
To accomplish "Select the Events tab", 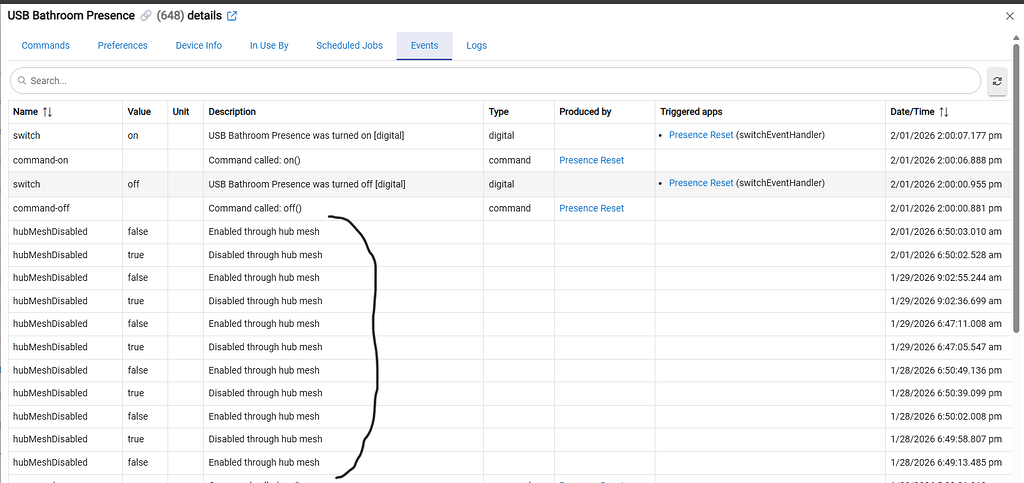I will tap(424, 46).
